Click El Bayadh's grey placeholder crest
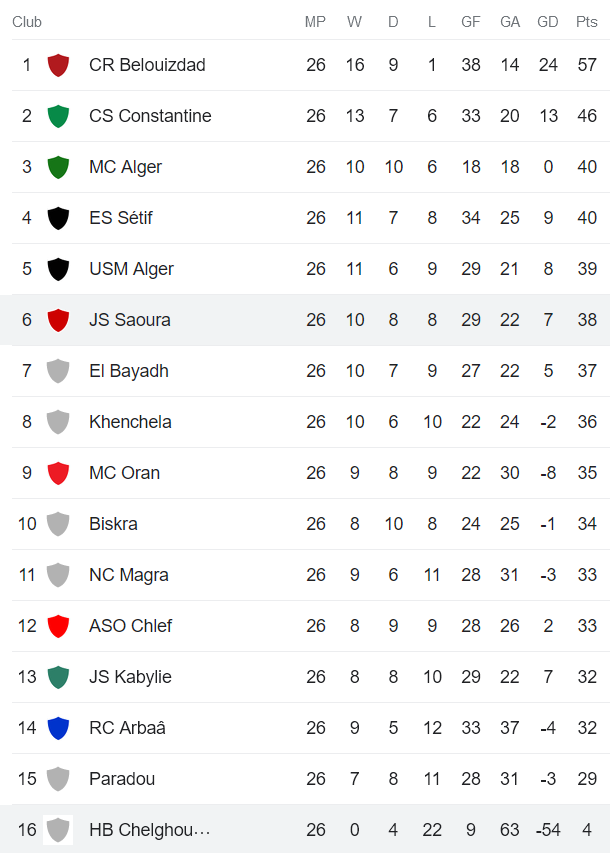Viewport: 610px width, 853px height. (x=58, y=371)
